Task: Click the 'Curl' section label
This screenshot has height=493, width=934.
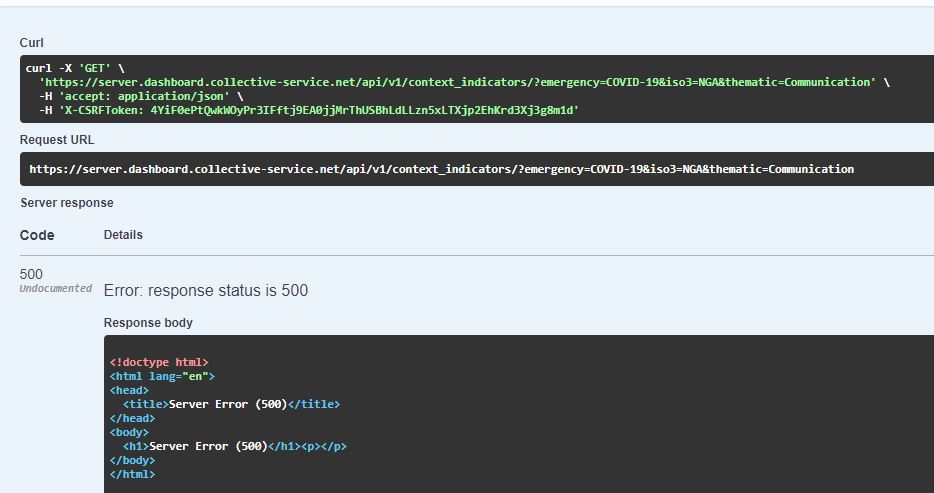Action: (x=32, y=43)
